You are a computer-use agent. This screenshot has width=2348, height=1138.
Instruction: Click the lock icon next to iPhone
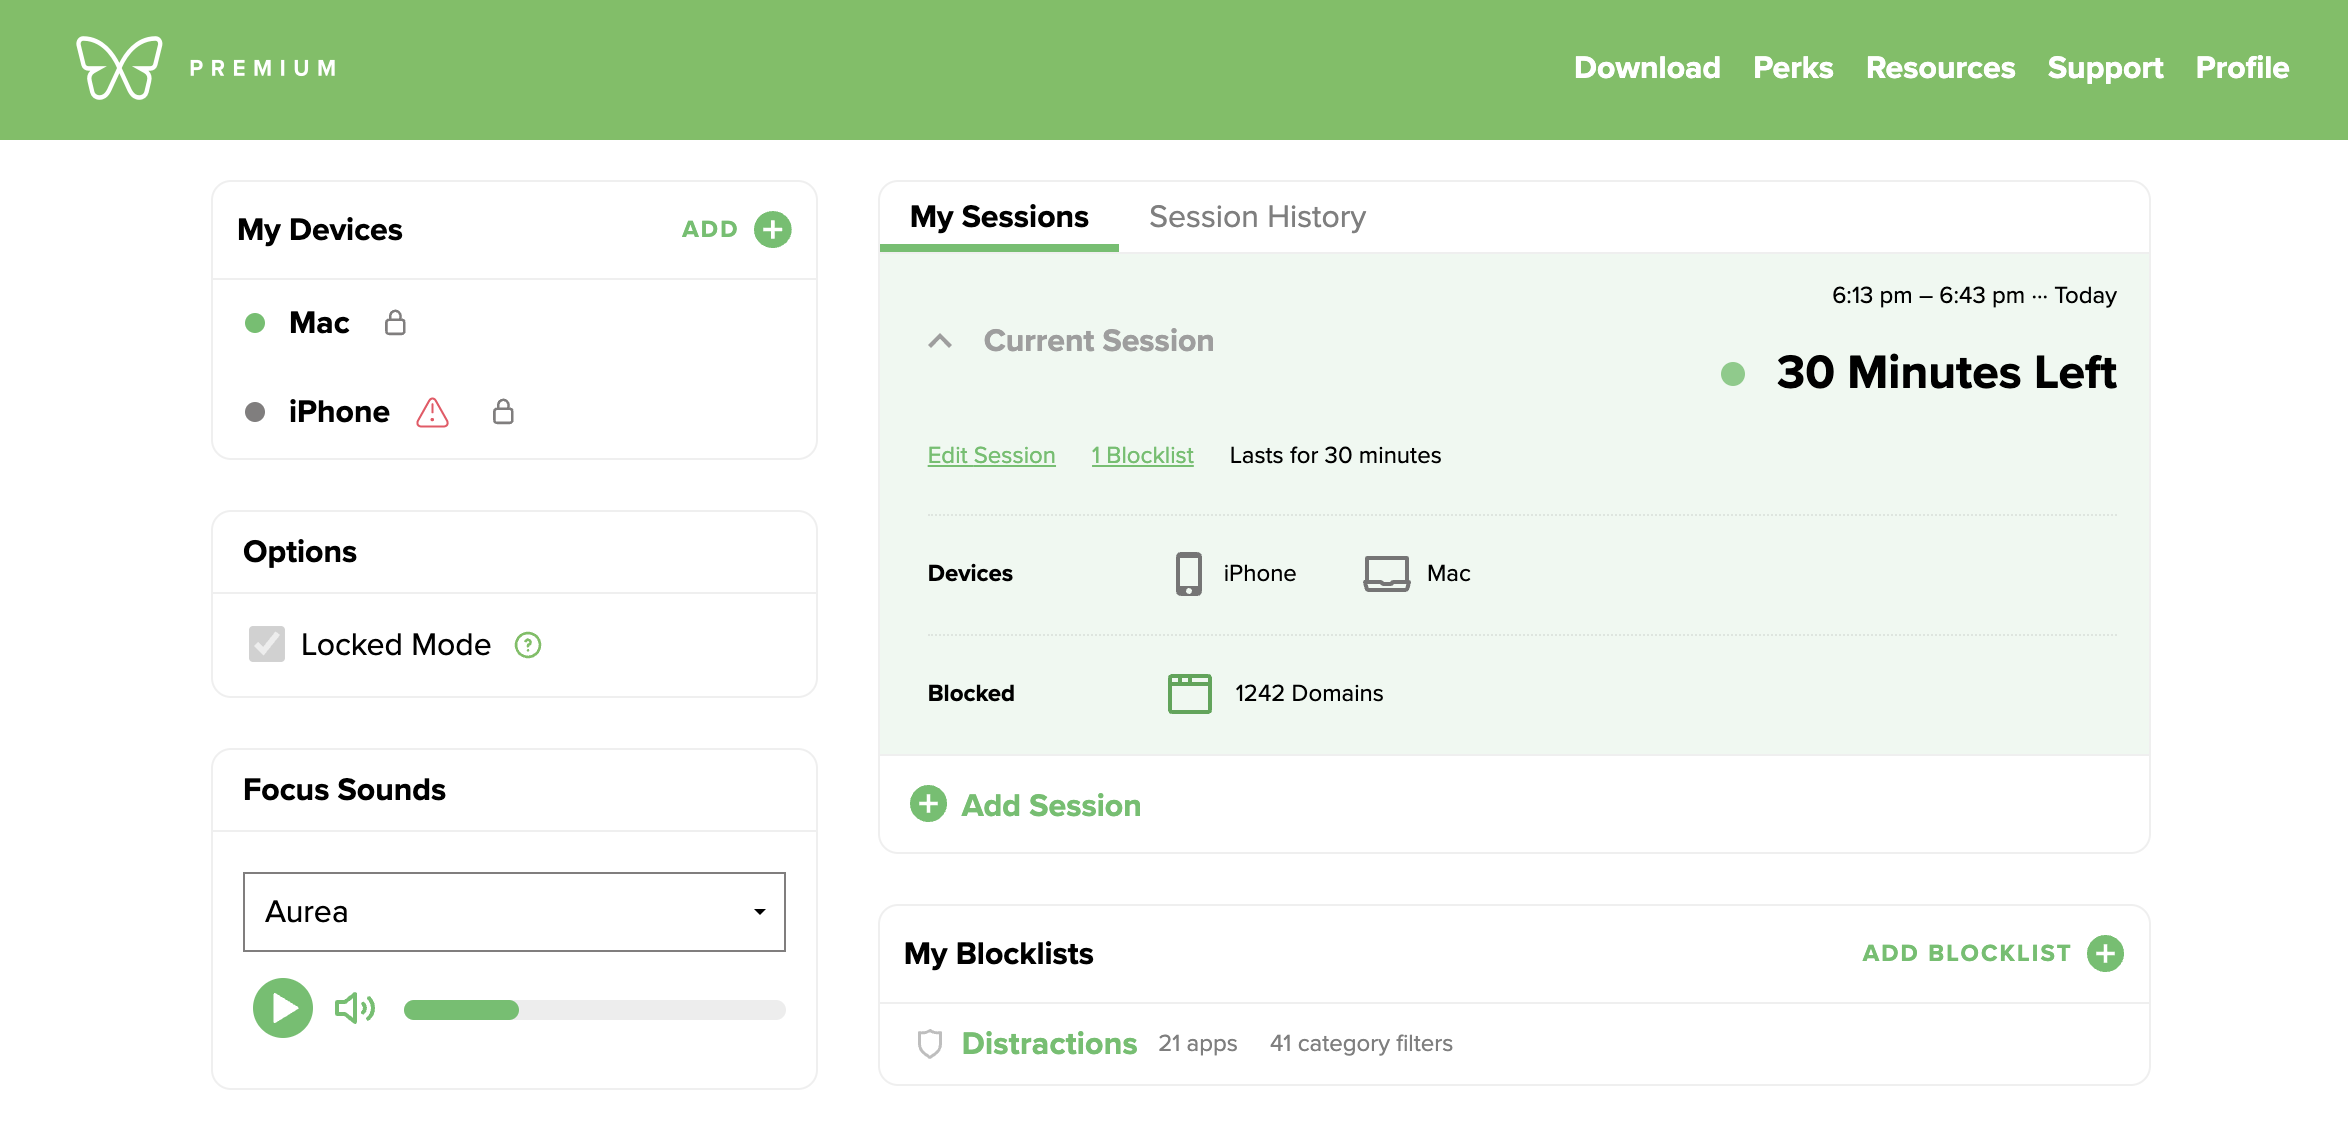(x=503, y=412)
